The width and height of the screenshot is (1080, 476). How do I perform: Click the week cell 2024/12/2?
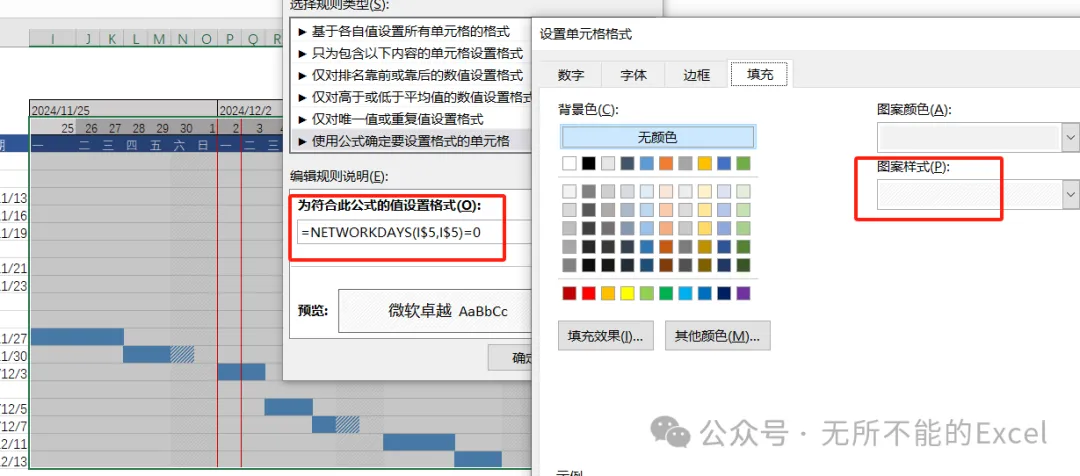(250, 110)
